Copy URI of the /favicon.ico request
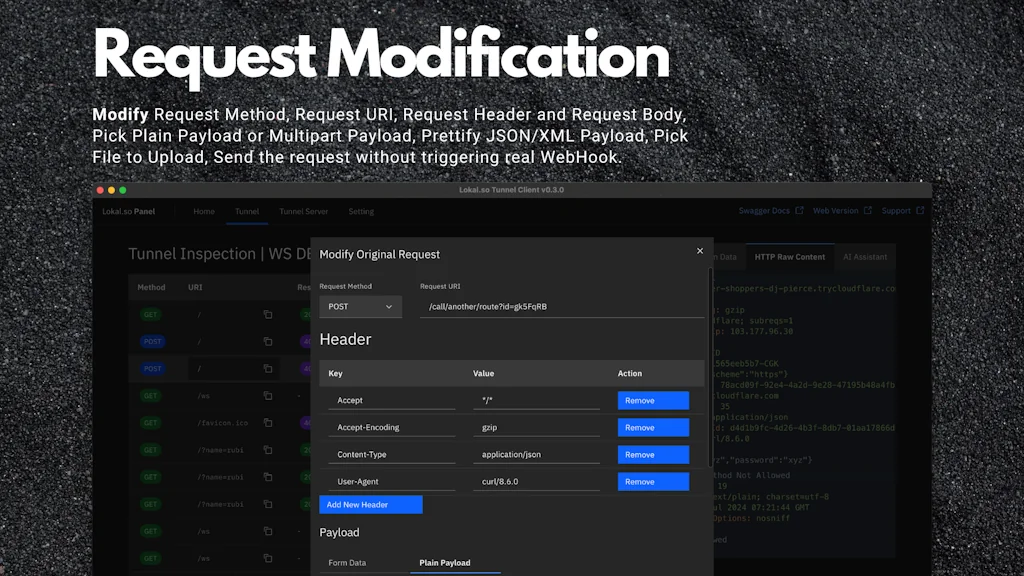 267,423
